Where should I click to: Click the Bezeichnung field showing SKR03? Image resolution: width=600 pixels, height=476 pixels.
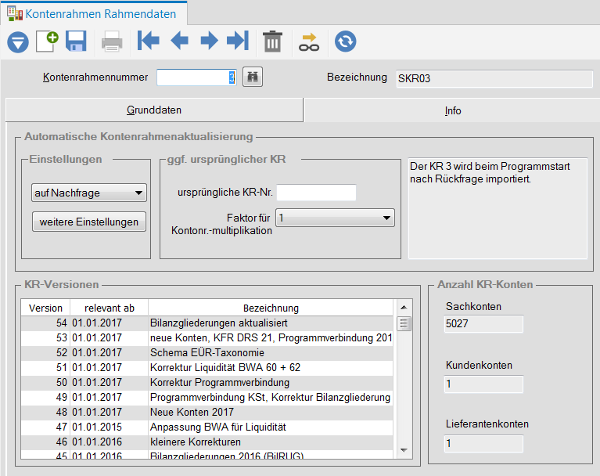(494, 78)
